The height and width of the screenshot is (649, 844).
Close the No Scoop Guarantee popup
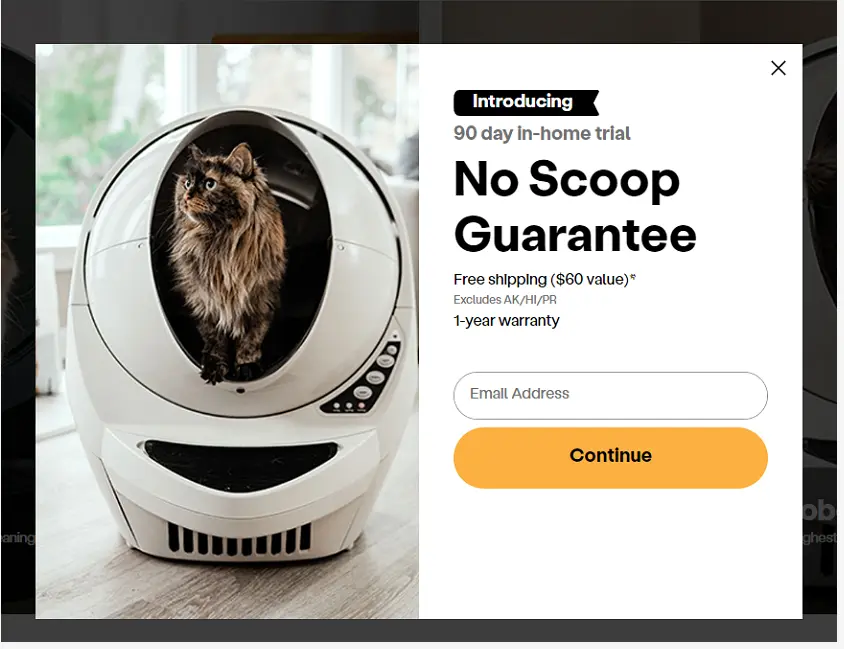click(778, 68)
